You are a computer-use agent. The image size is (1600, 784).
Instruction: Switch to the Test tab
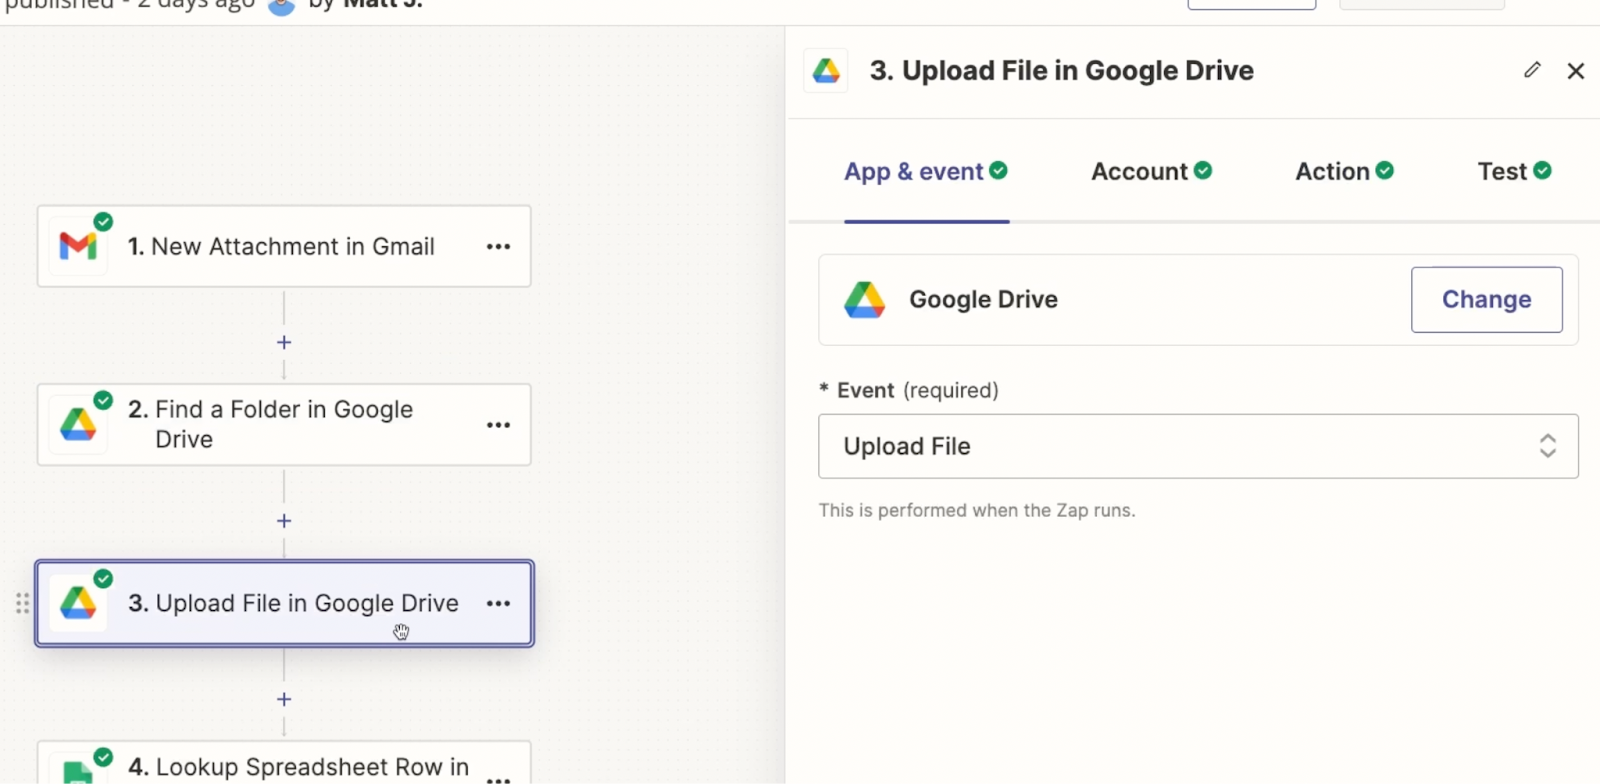[1514, 172]
